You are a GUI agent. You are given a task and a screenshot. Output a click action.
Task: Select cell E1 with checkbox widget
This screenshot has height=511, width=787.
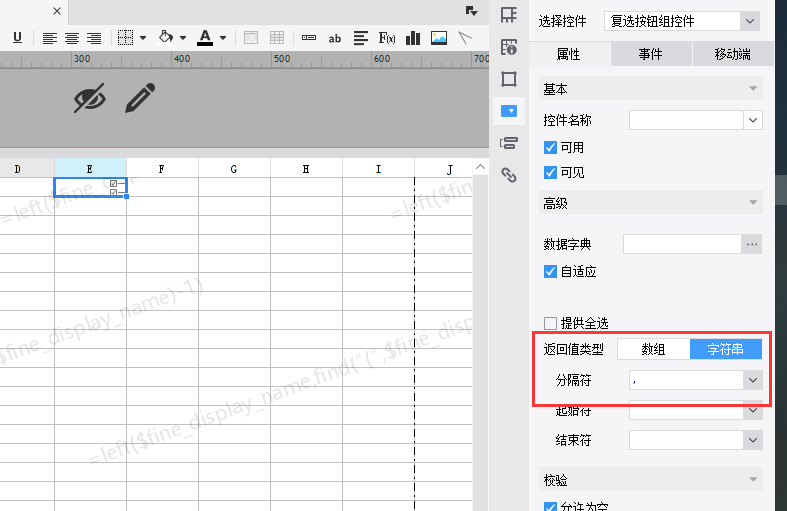pos(90,187)
